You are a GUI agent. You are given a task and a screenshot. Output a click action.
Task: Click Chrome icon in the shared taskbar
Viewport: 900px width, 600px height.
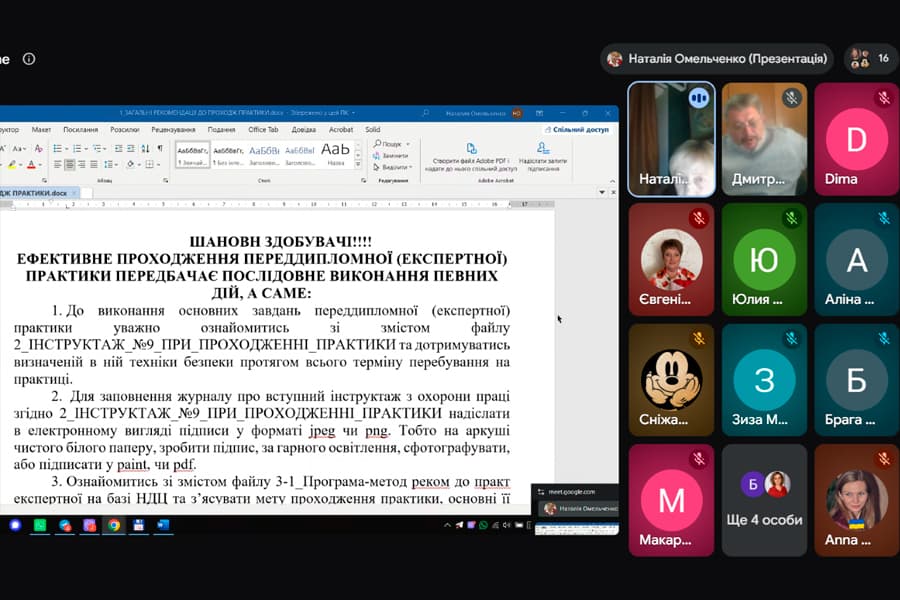pos(114,525)
